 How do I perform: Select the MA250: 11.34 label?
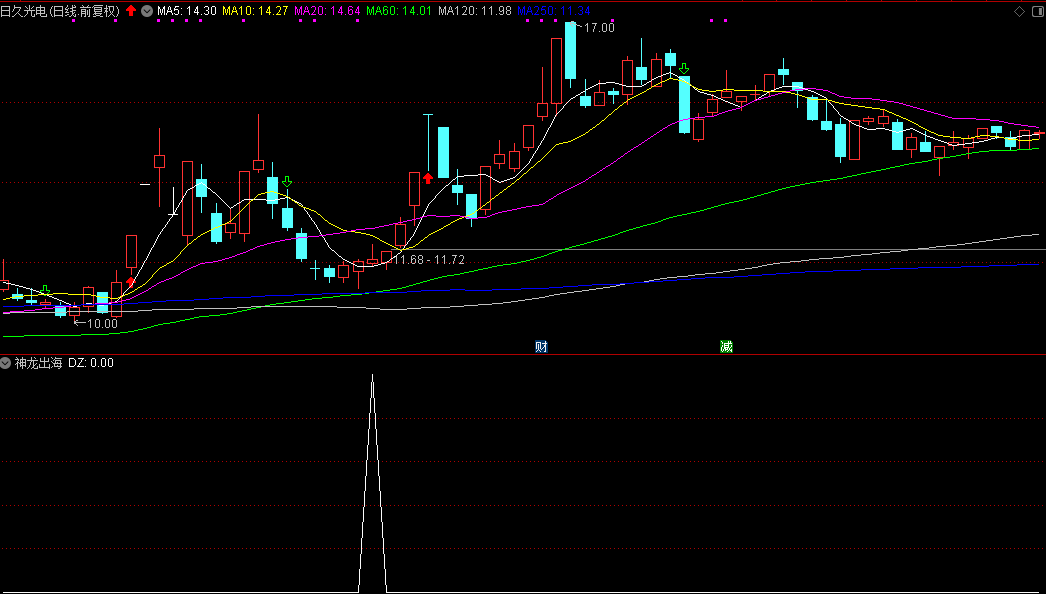[x=554, y=11]
